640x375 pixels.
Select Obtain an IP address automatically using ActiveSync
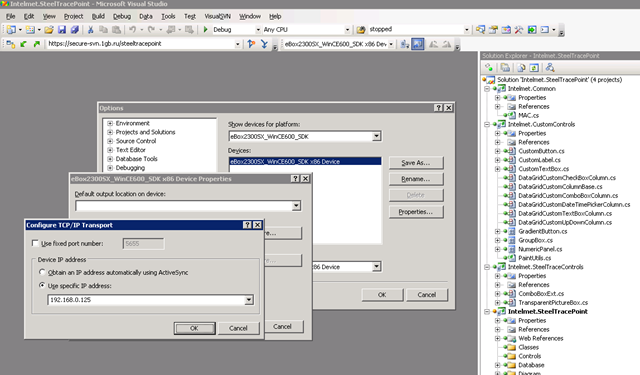(x=42, y=272)
